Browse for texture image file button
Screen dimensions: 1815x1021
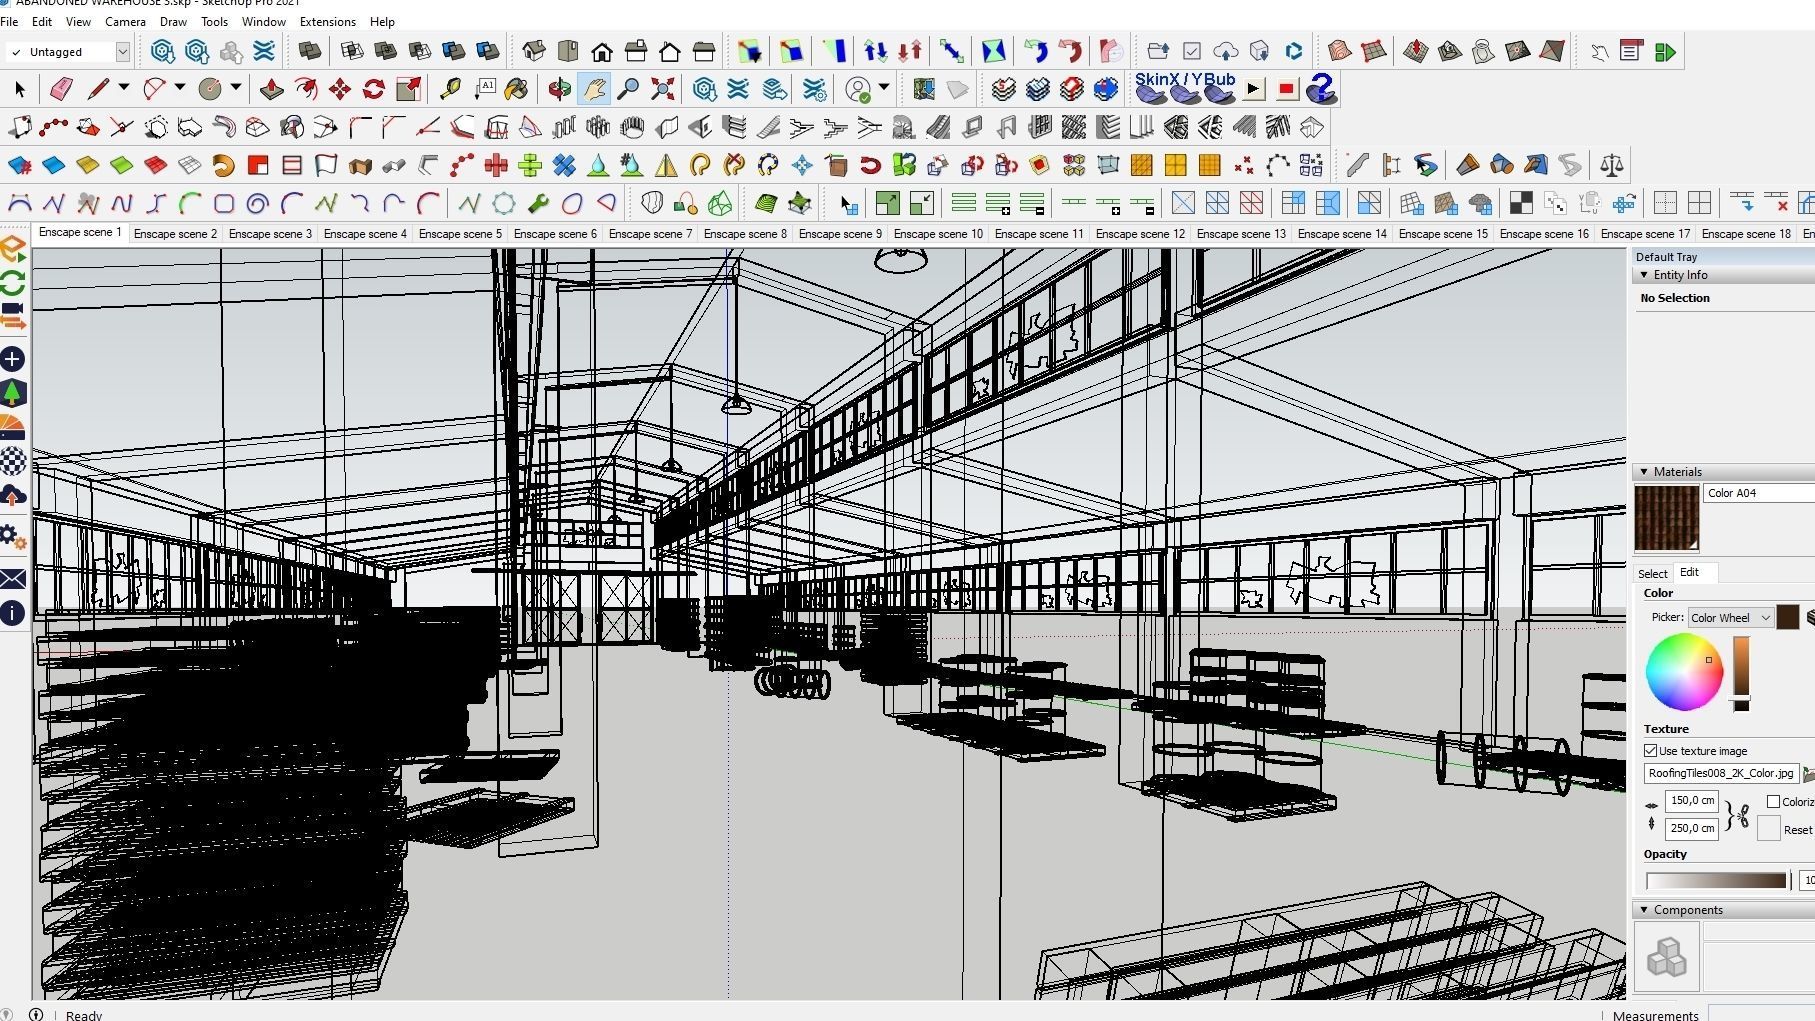[1808, 774]
